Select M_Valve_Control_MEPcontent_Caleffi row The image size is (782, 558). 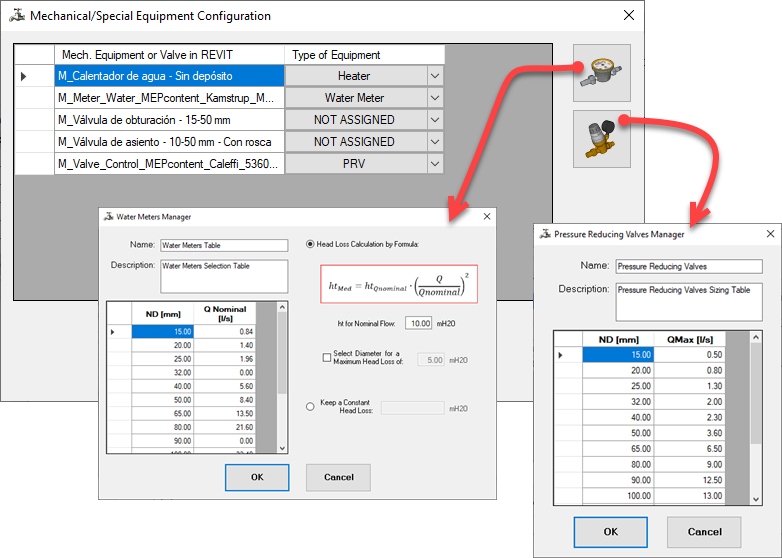click(170, 164)
